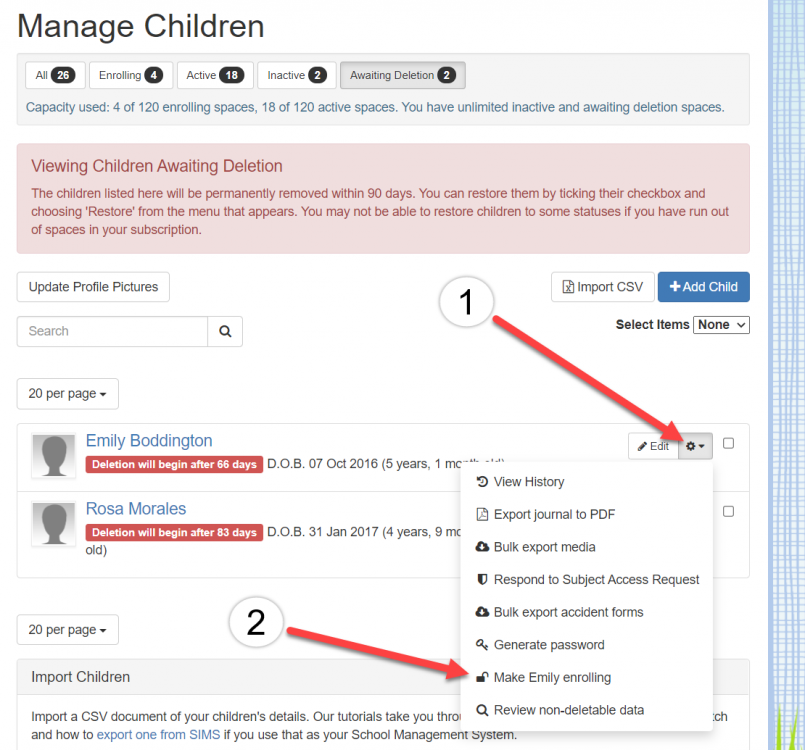
Task: Click the export one from SIMS link
Action: point(158,735)
